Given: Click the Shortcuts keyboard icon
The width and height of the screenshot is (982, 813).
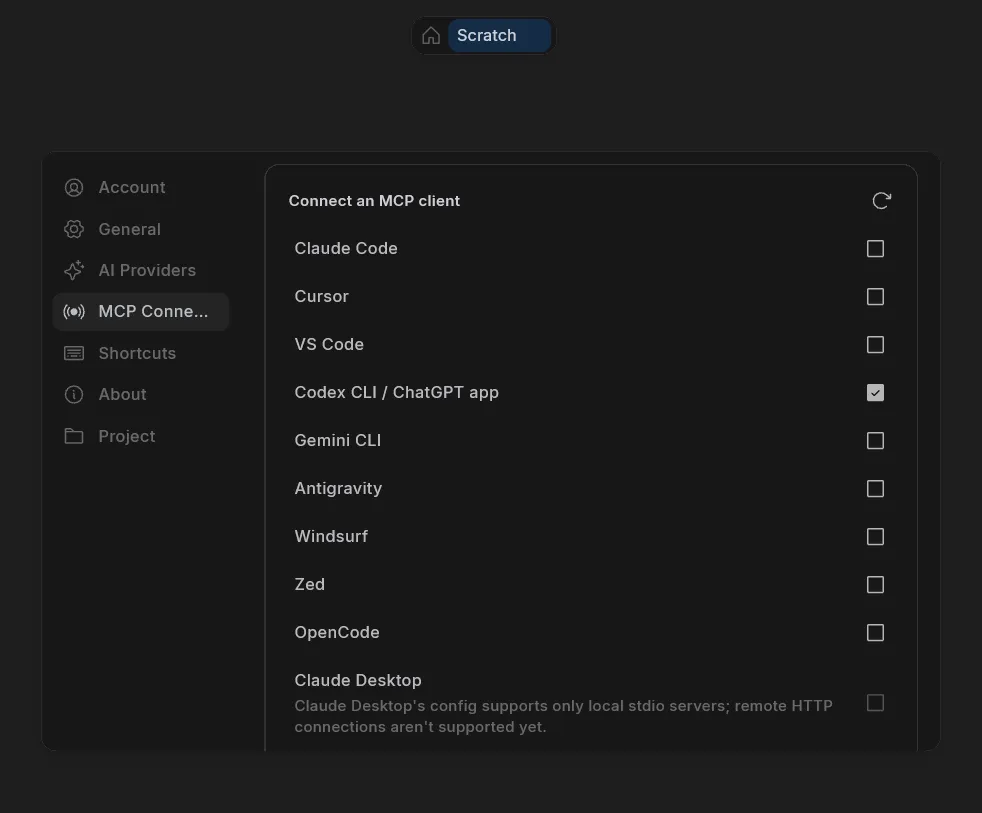Looking at the screenshot, I should click(x=74, y=353).
